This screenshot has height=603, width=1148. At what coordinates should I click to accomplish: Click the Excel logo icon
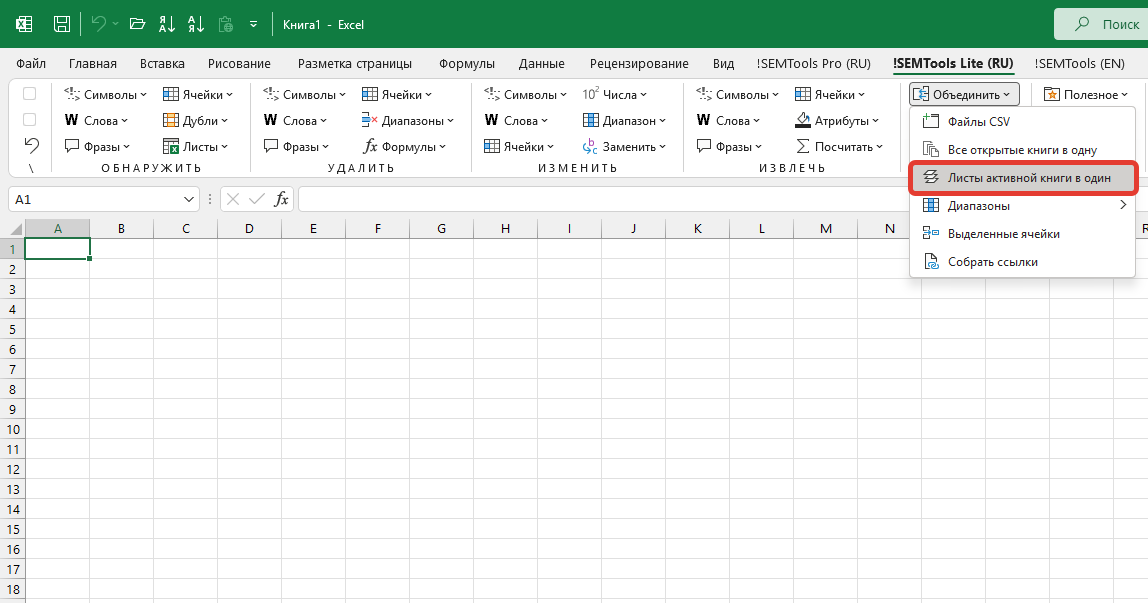[24, 24]
